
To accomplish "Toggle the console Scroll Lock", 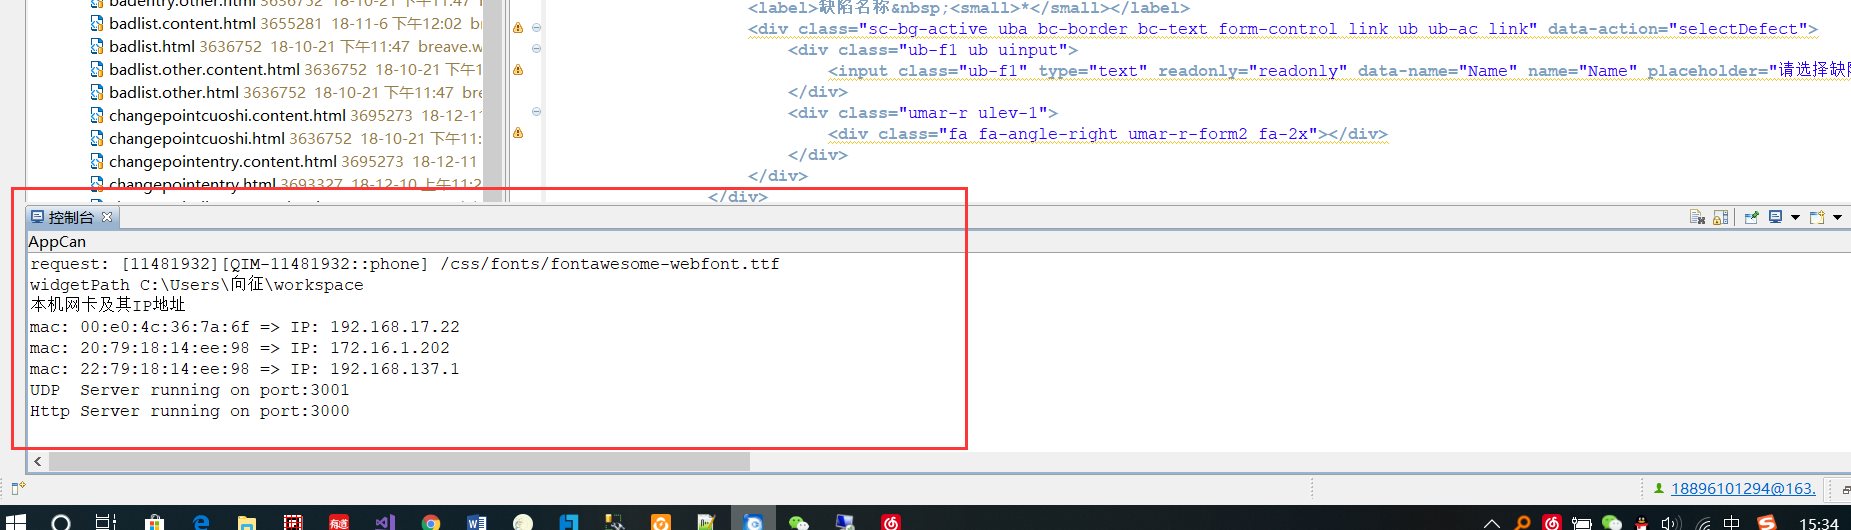I will (1720, 217).
